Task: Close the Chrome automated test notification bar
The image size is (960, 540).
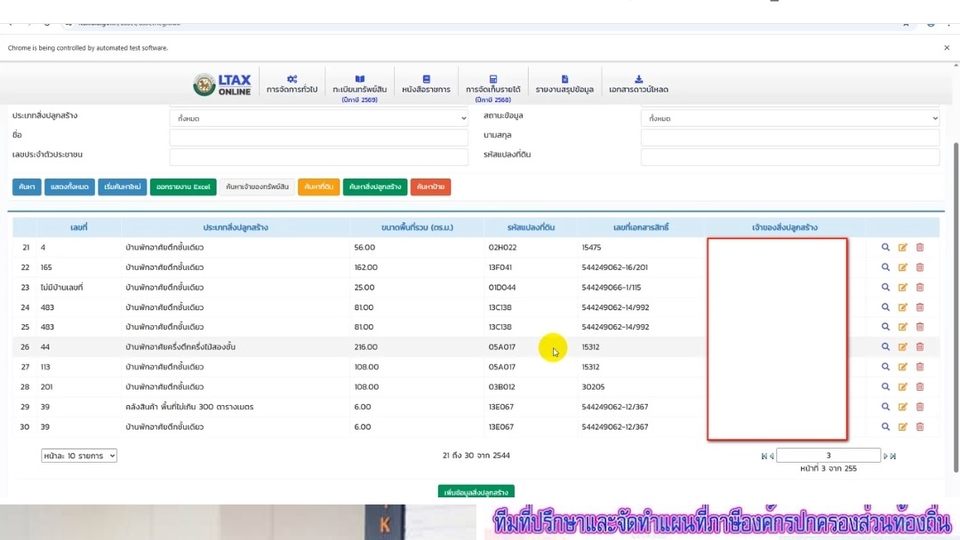Action: point(947,48)
